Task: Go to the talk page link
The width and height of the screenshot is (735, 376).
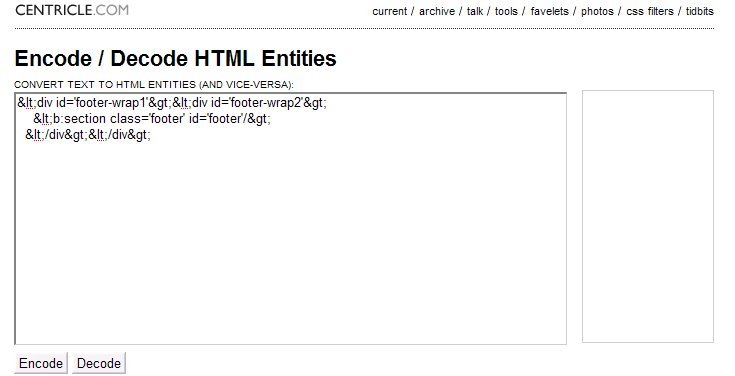Action: click(475, 11)
